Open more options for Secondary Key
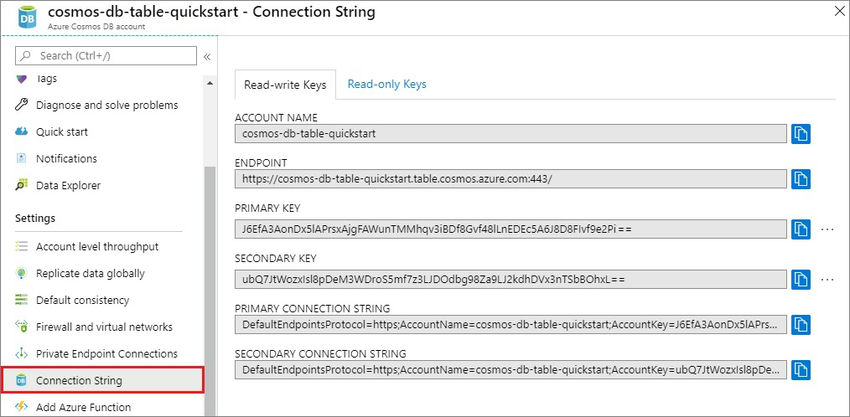This screenshot has height=417, width=850. point(827,280)
